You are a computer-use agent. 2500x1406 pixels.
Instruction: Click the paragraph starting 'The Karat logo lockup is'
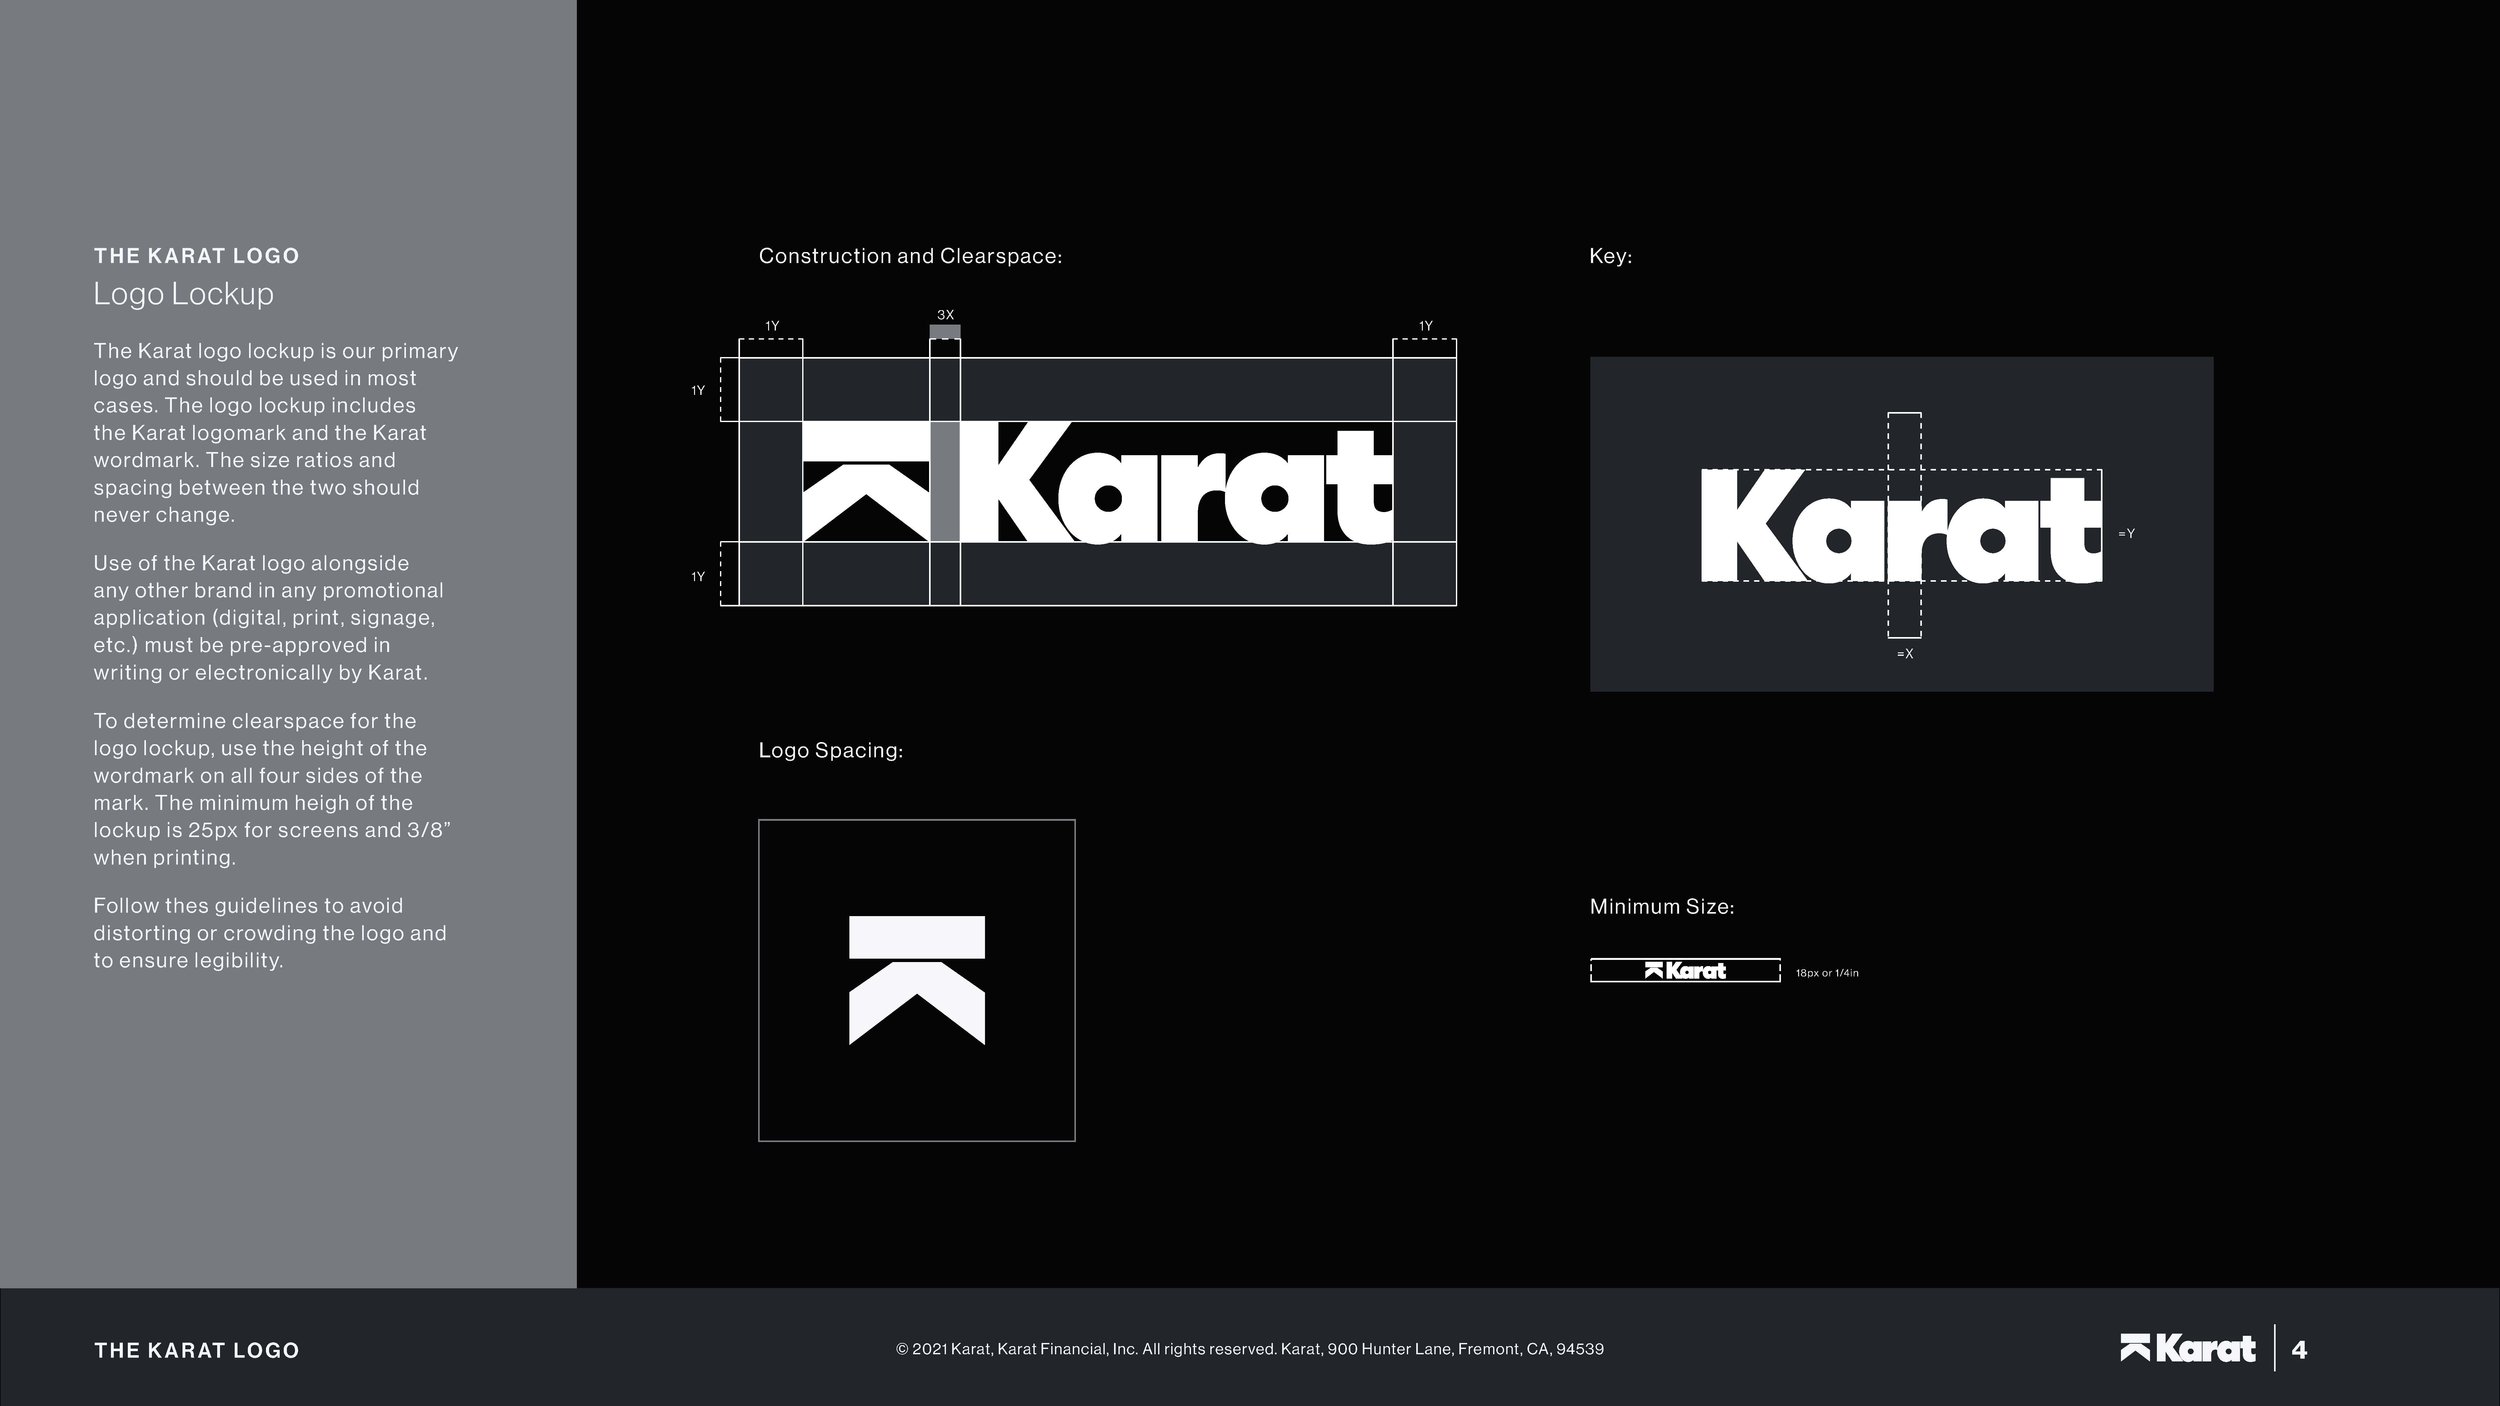pos(276,433)
